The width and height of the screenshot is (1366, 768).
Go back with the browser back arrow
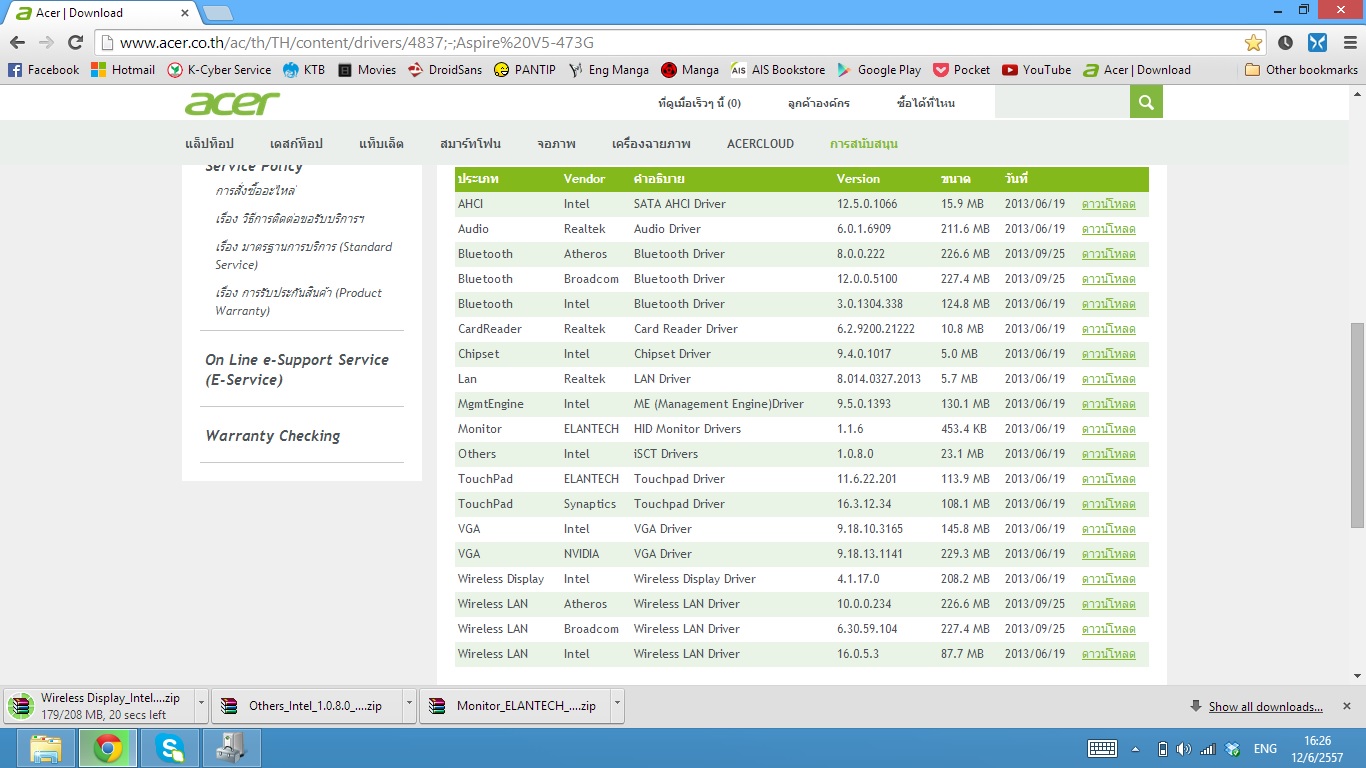pos(17,43)
